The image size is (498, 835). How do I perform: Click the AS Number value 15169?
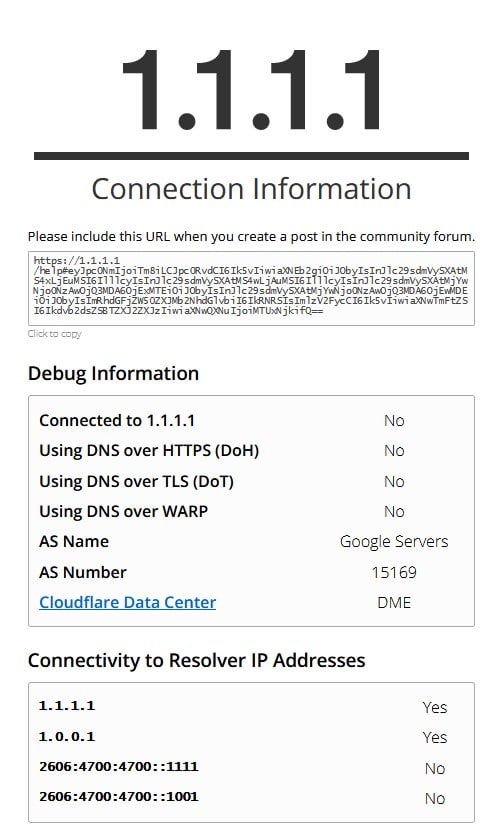(394, 572)
